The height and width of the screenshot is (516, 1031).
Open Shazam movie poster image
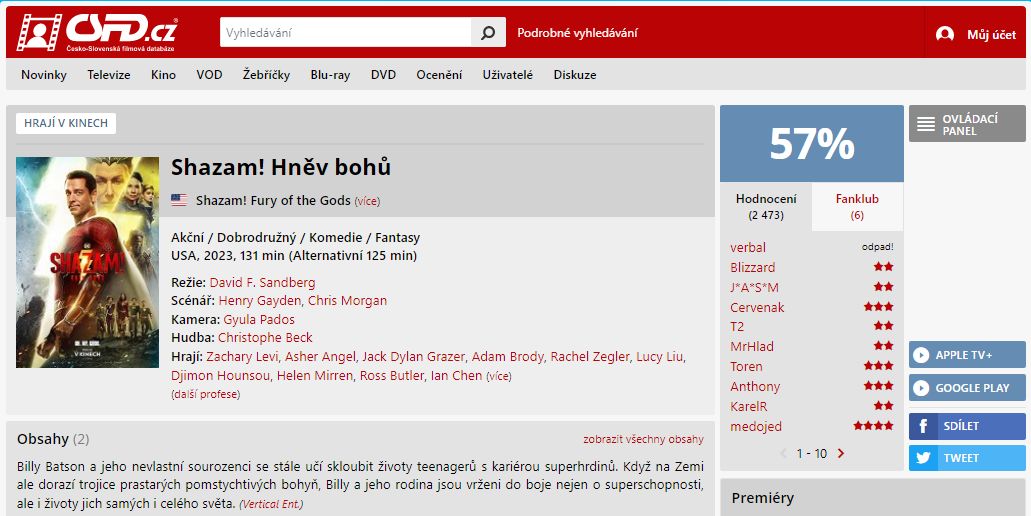click(x=87, y=262)
